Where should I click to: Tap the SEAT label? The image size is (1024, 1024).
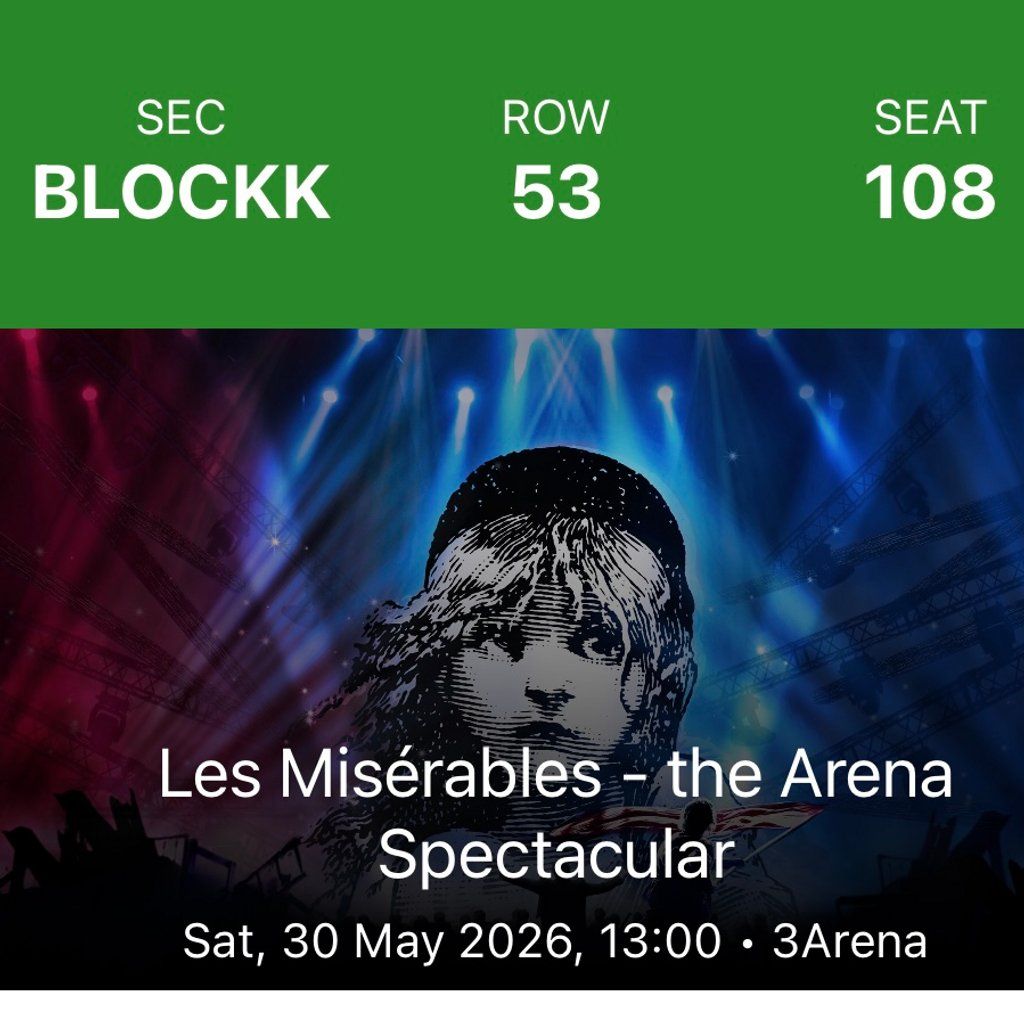pyautogui.click(x=930, y=119)
